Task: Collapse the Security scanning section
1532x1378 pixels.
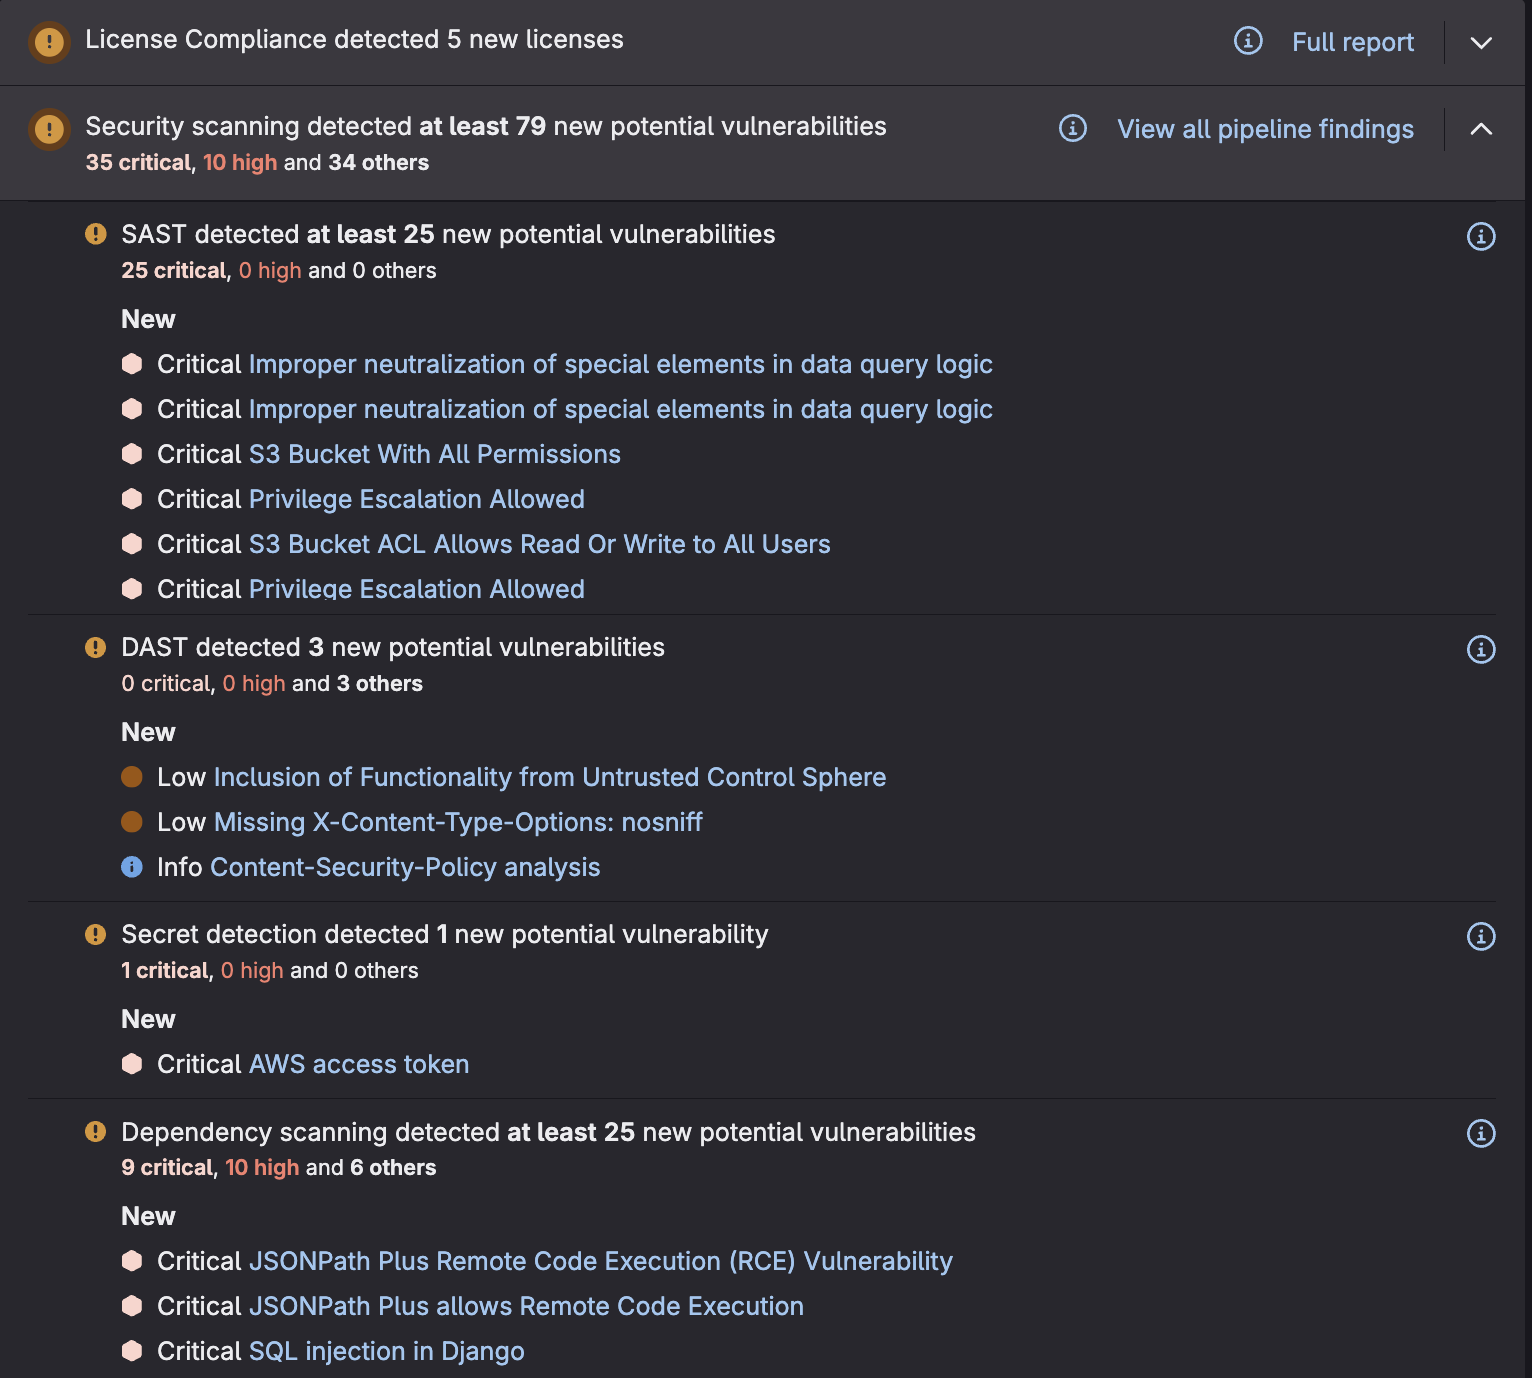Action: click(1481, 129)
